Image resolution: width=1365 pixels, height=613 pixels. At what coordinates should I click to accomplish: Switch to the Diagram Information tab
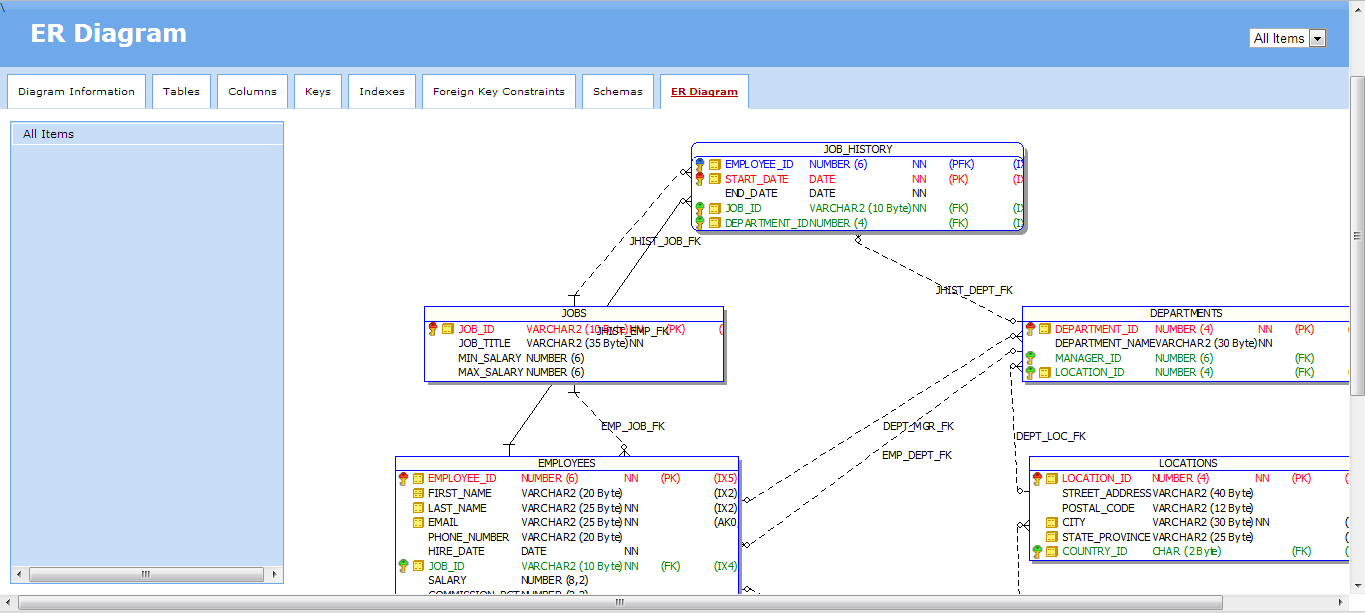tap(76, 92)
